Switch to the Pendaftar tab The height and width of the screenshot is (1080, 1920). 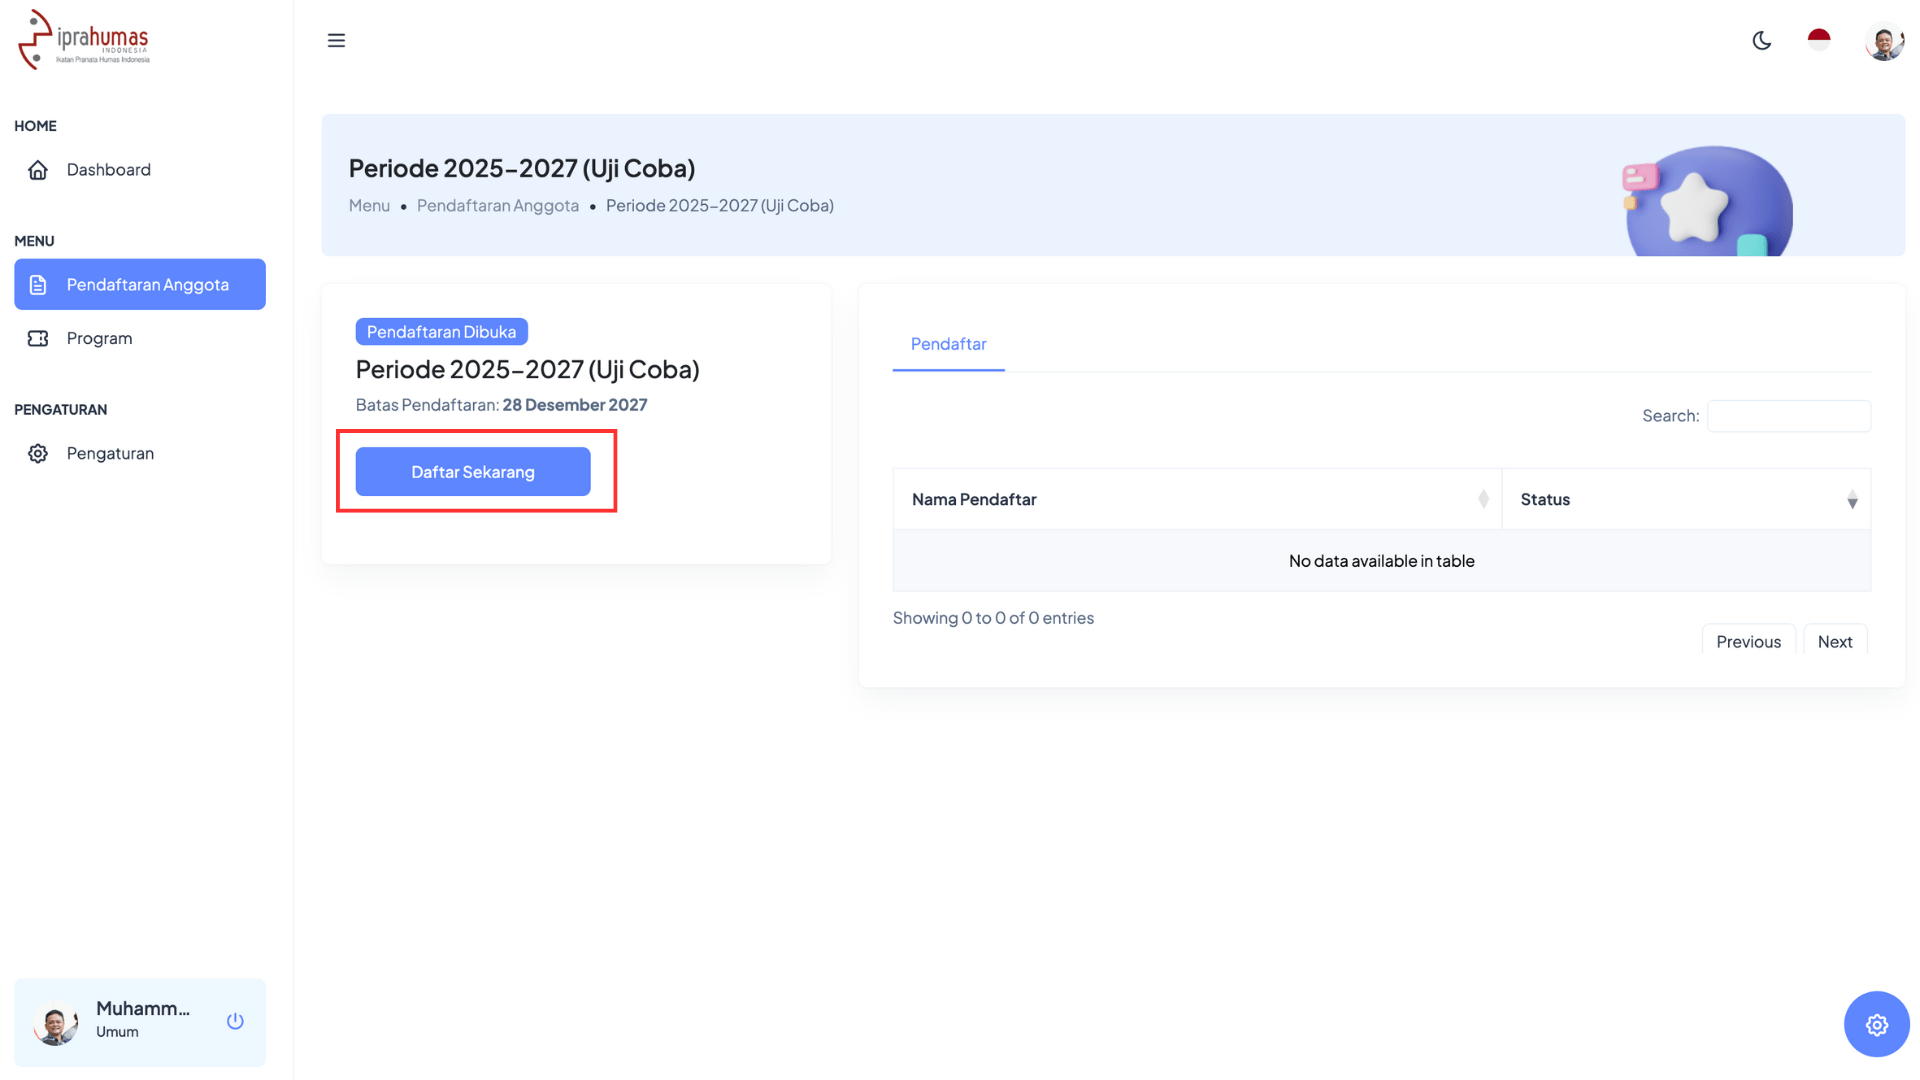(948, 344)
